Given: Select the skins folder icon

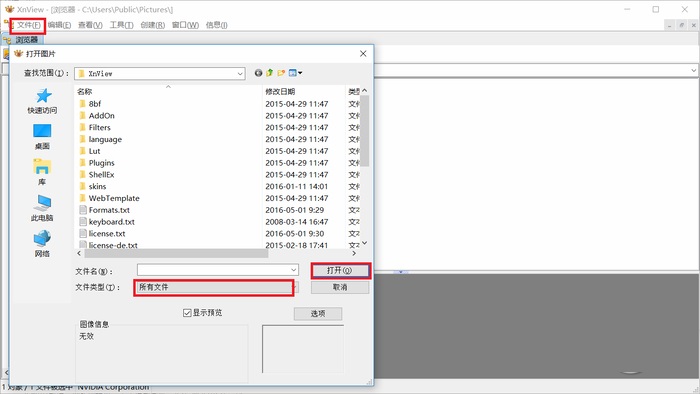Looking at the screenshot, I should [x=83, y=186].
